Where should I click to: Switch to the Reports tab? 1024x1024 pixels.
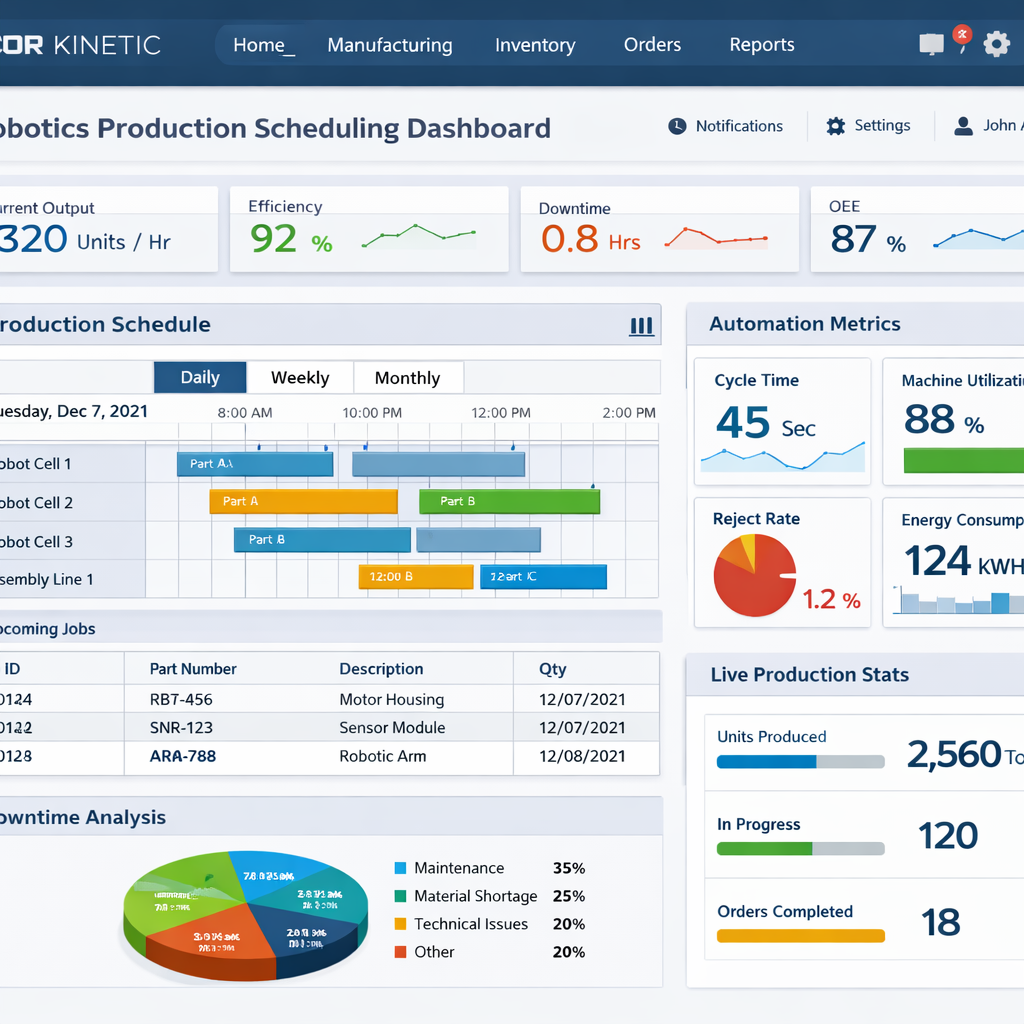point(761,44)
